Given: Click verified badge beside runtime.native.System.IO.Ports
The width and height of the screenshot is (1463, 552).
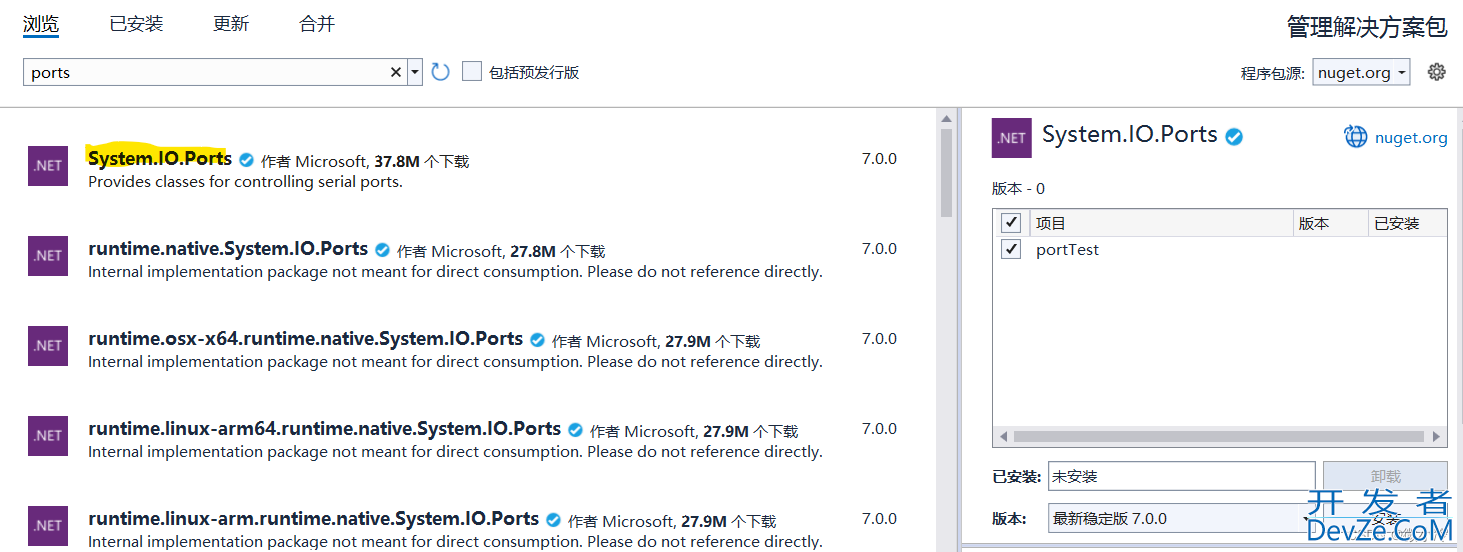Looking at the screenshot, I should click(383, 250).
